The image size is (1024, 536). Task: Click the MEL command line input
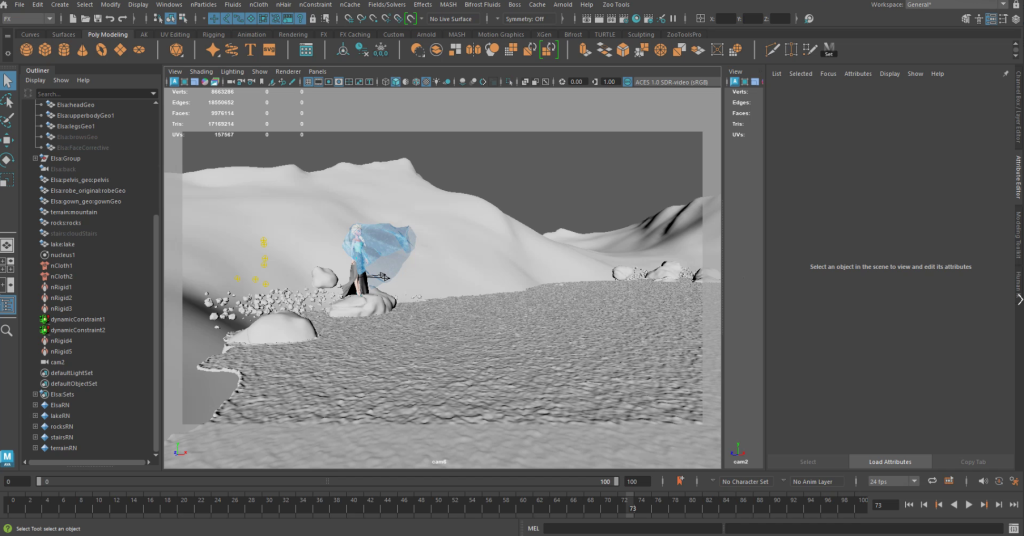632,528
